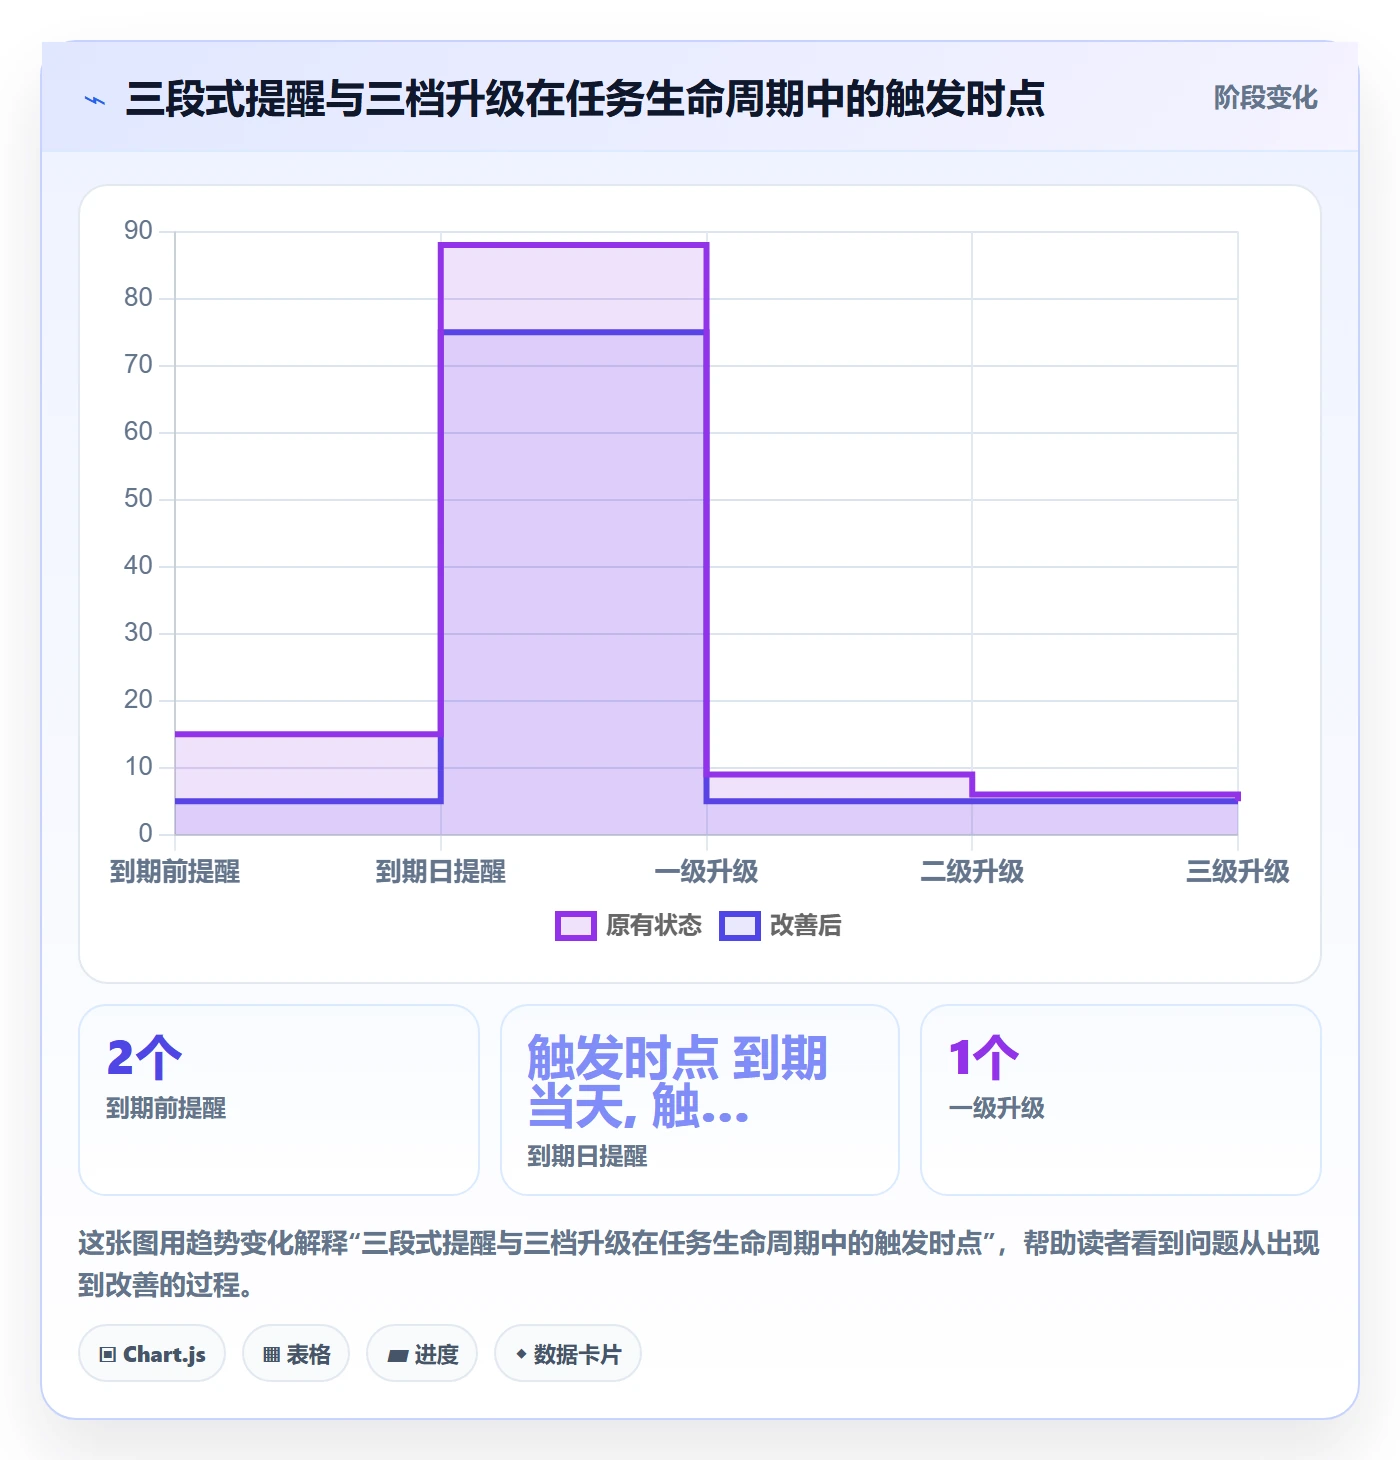Click the 数据卡片 tag chip
This screenshot has height=1460, width=1400.
568,1354
